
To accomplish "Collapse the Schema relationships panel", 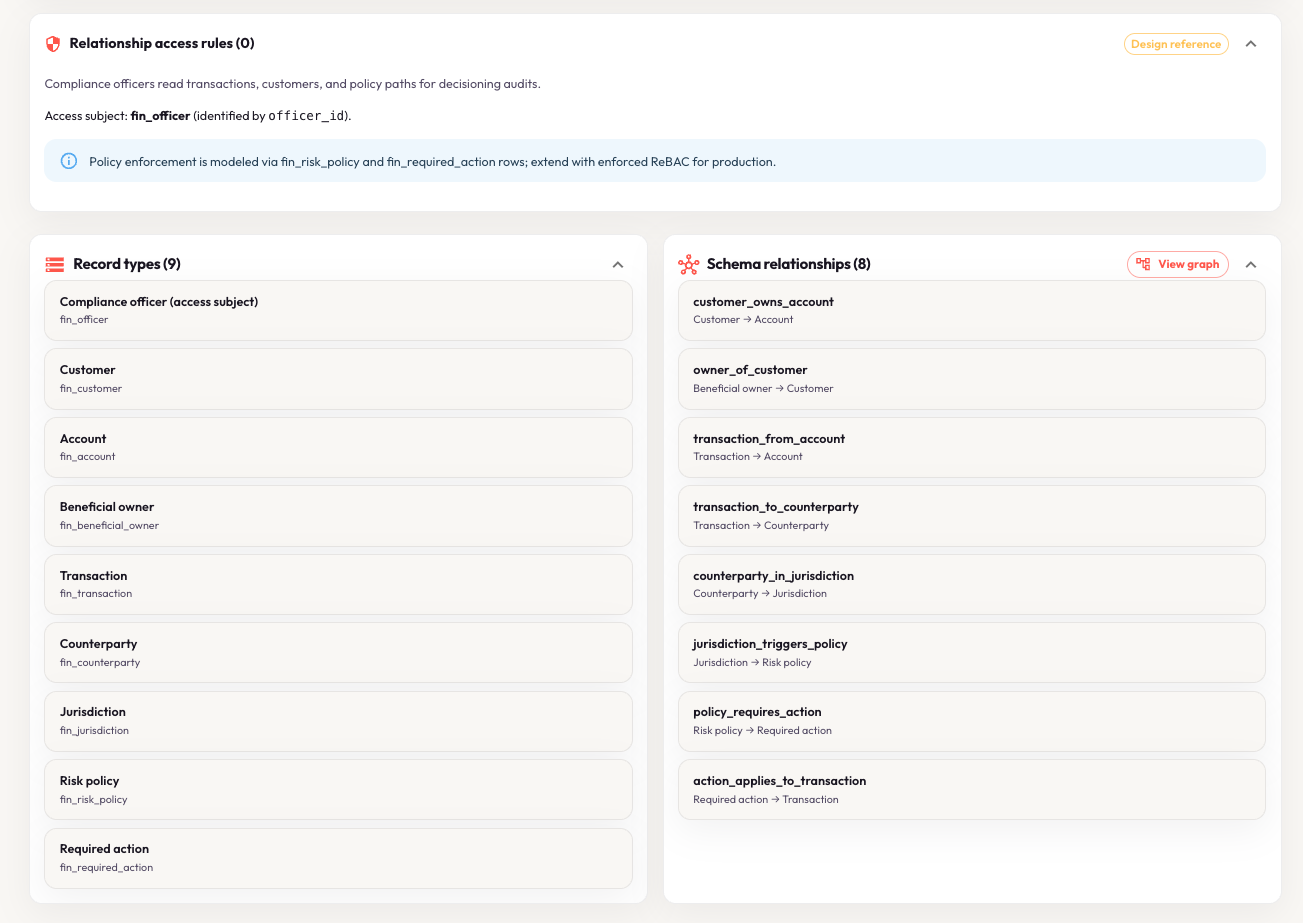I will 1251,265.
